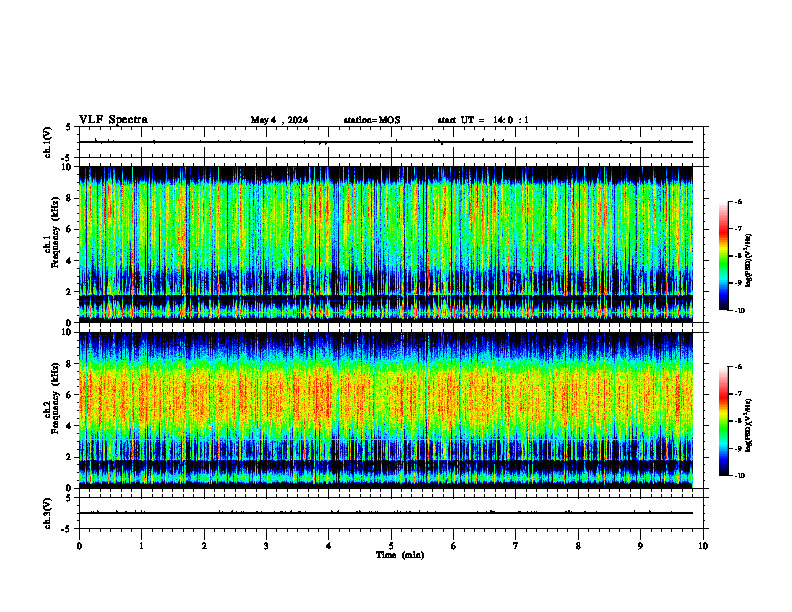Click the ch.1 voltage waveform trace
The height and width of the screenshot is (612, 792).
tap(386, 142)
